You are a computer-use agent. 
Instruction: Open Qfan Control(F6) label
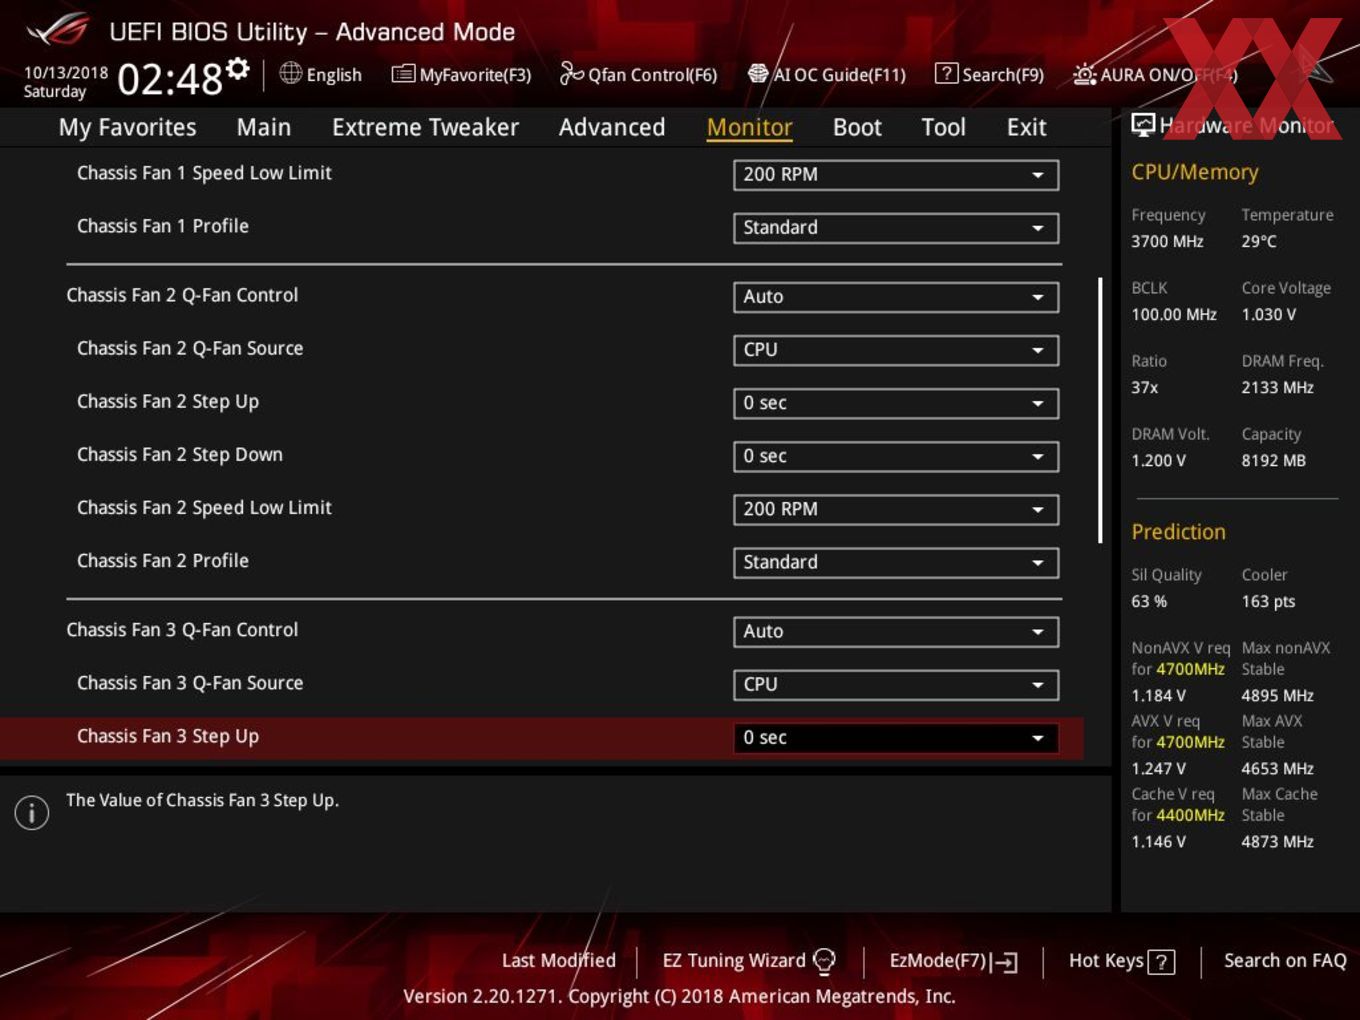(652, 75)
